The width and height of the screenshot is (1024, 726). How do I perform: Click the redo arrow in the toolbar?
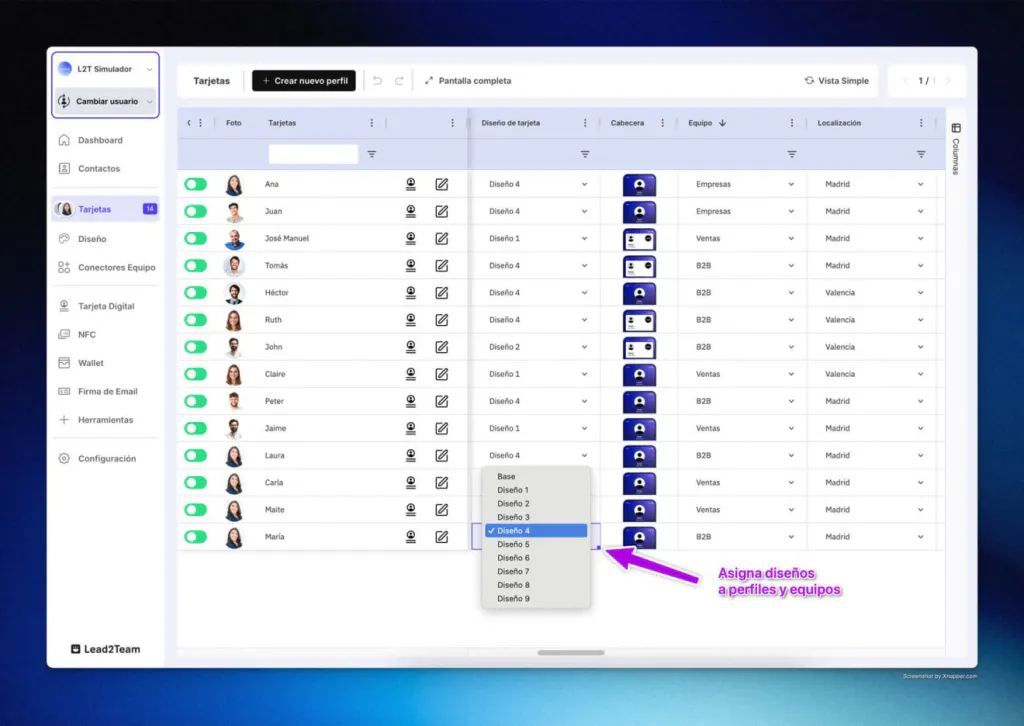pos(399,81)
